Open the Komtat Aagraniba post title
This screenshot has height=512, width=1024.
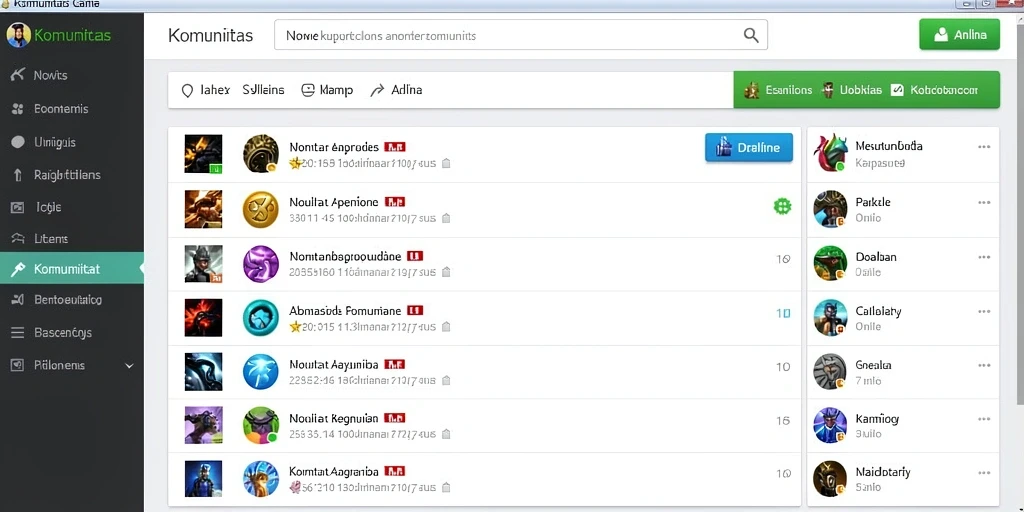(334, 471)
